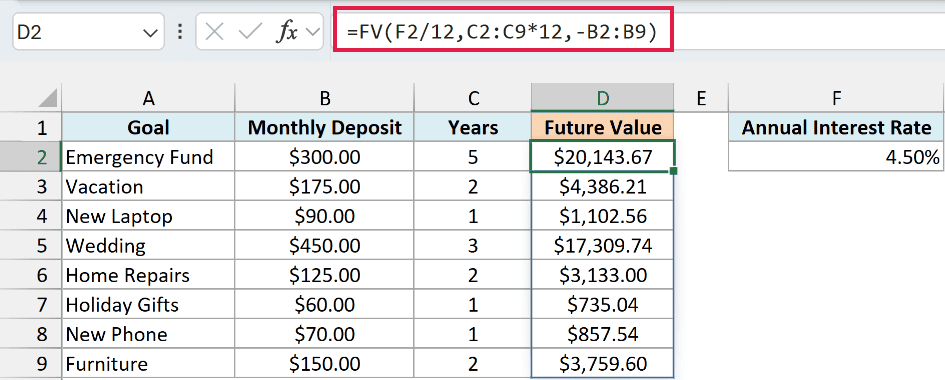The height and width of the screenshot is (380, 945).
Task: Select column D header
Action: (602, 98)
